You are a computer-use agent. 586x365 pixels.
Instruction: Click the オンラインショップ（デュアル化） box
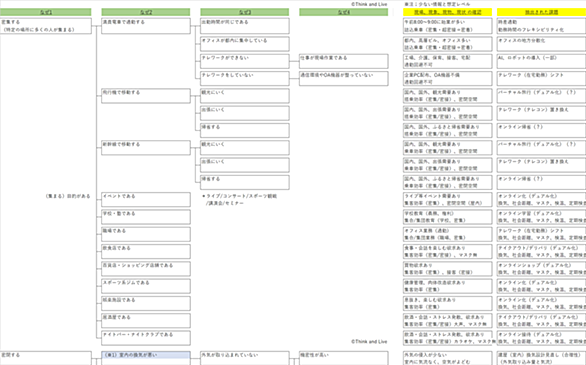click(541, 269)
